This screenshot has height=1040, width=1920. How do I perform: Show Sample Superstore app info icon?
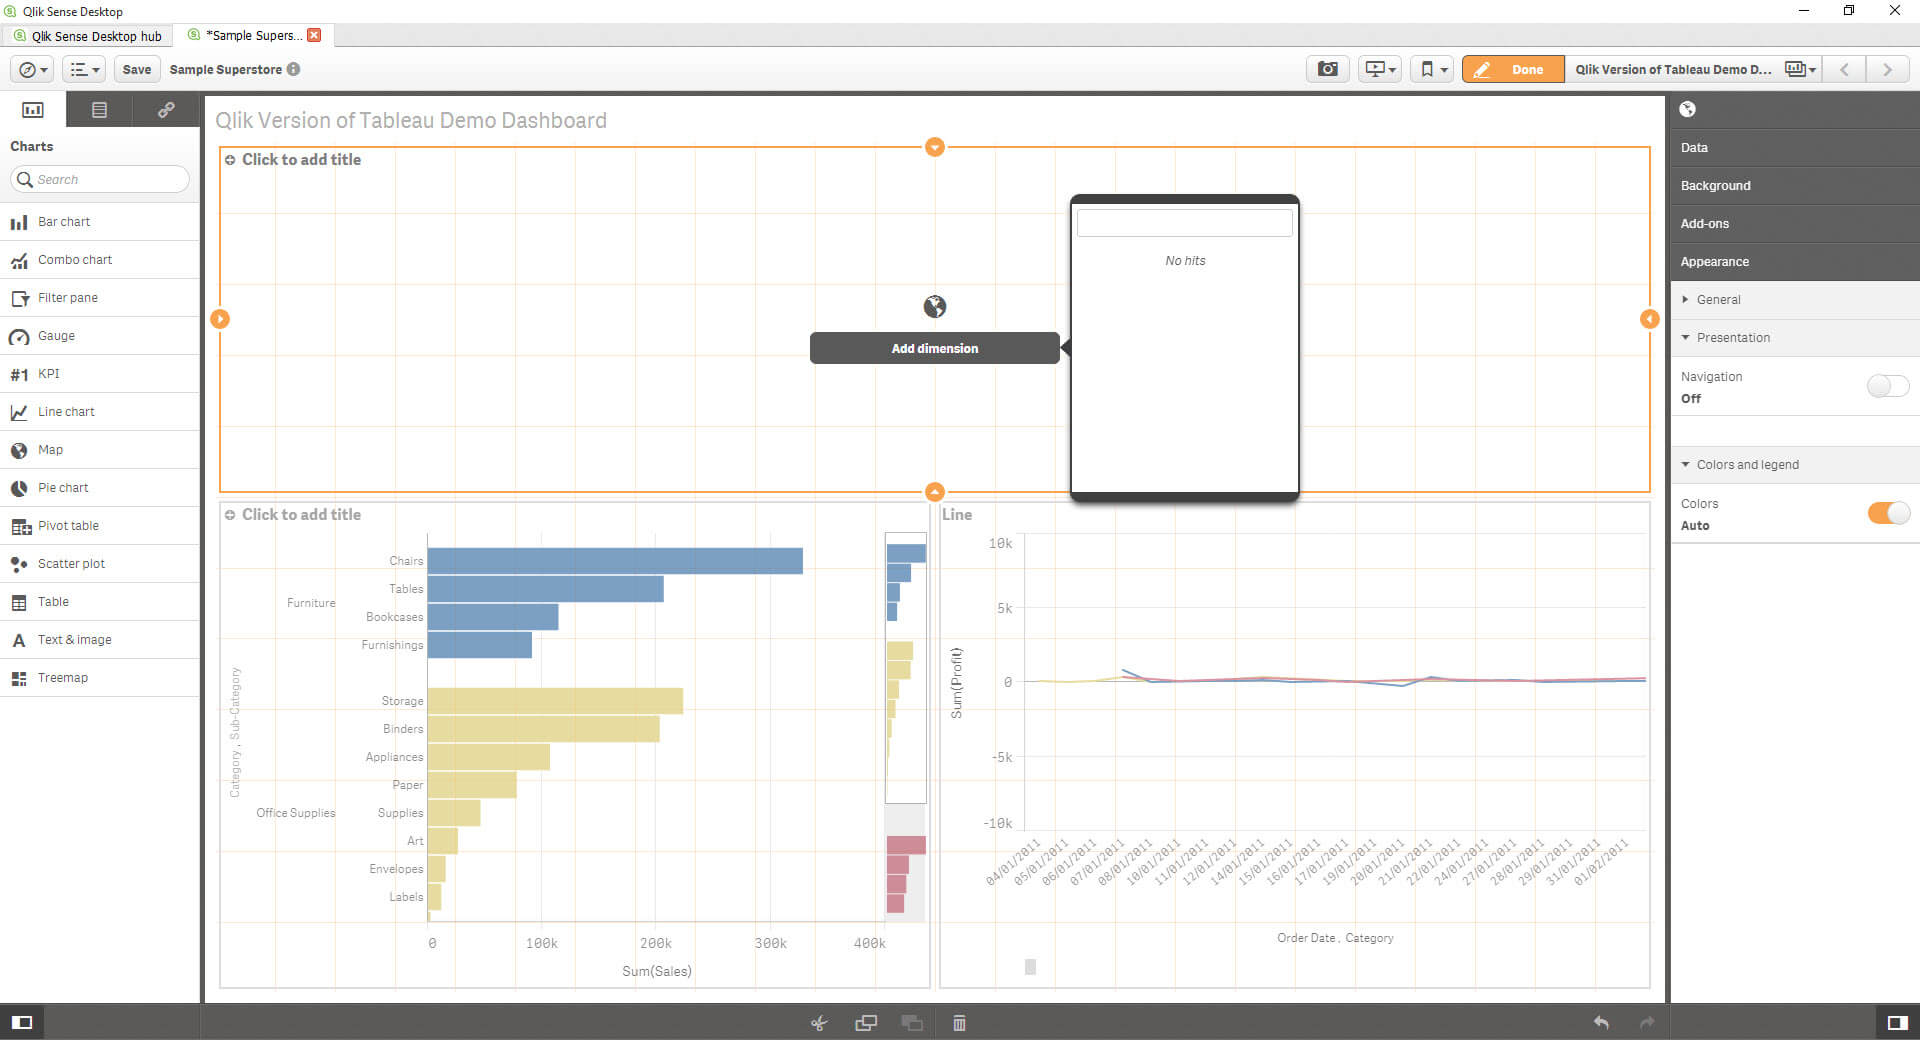294,69
